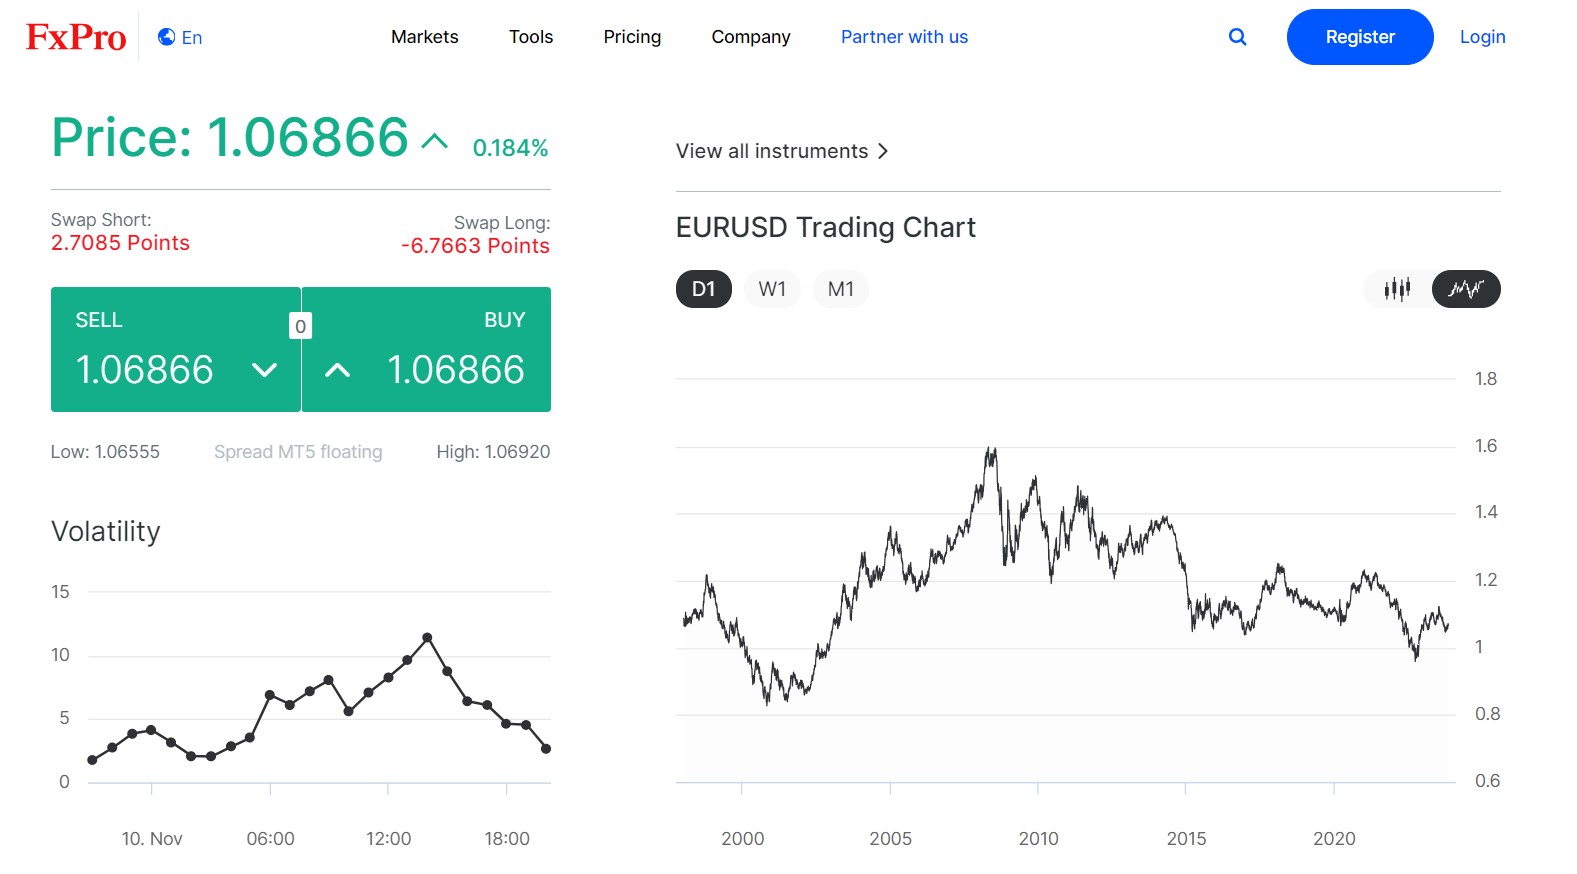This screenshot has height=874, width=1577.
Task: Click the candlestick chart style icon
Action: pos(1397,289)
